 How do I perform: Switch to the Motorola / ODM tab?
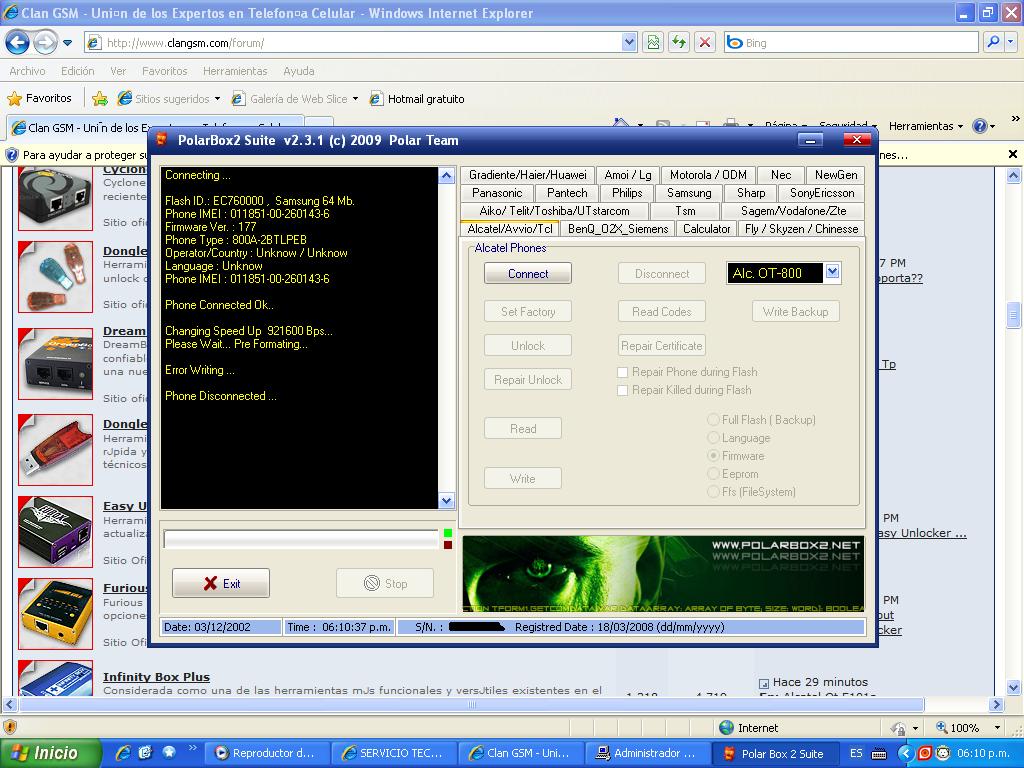click(708, 175)
